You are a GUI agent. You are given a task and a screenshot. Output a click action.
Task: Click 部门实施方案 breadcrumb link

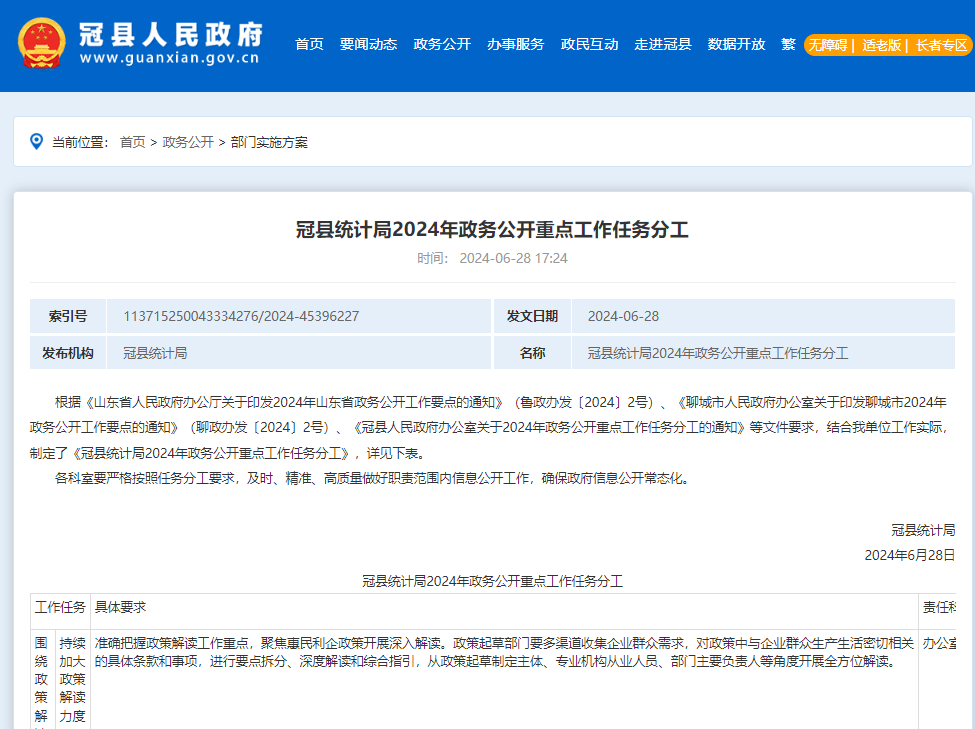269,142
